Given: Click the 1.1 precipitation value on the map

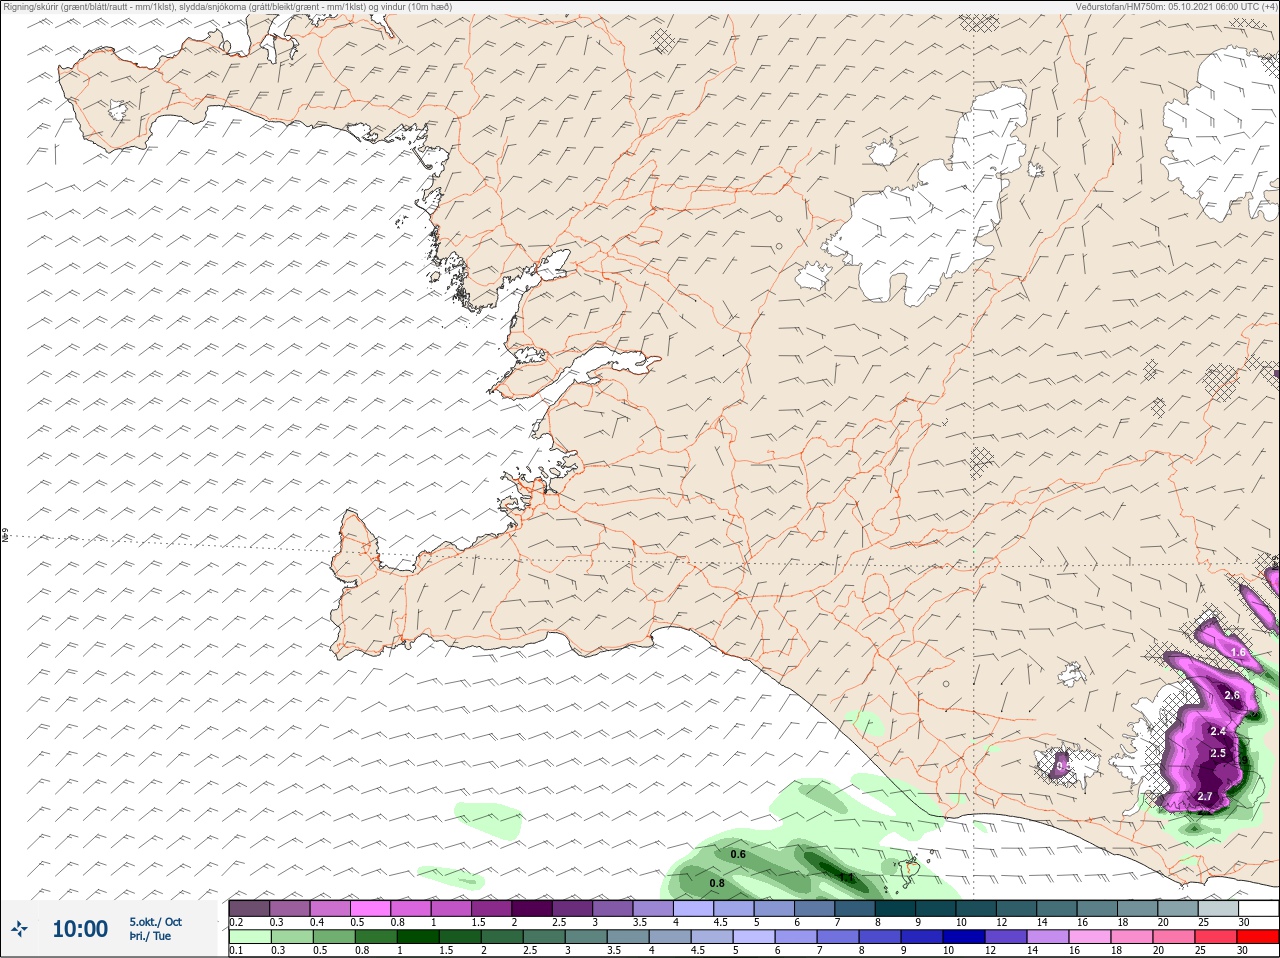Looking at the screenshot, I should tap(846, 878).
